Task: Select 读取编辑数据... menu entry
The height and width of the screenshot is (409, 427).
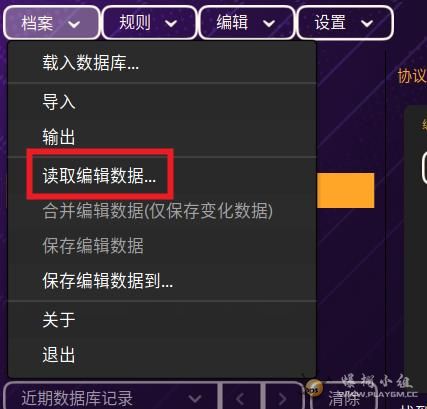Action: pyautogui.click(x=162, y=175)
